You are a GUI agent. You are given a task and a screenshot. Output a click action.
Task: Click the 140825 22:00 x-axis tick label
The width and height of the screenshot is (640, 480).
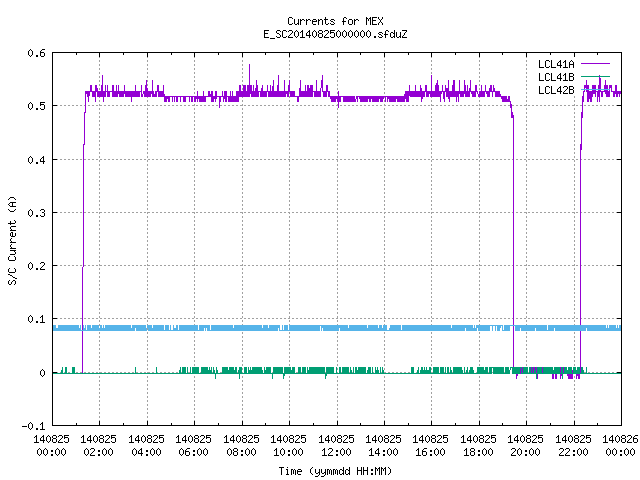[x=573, y=445]
